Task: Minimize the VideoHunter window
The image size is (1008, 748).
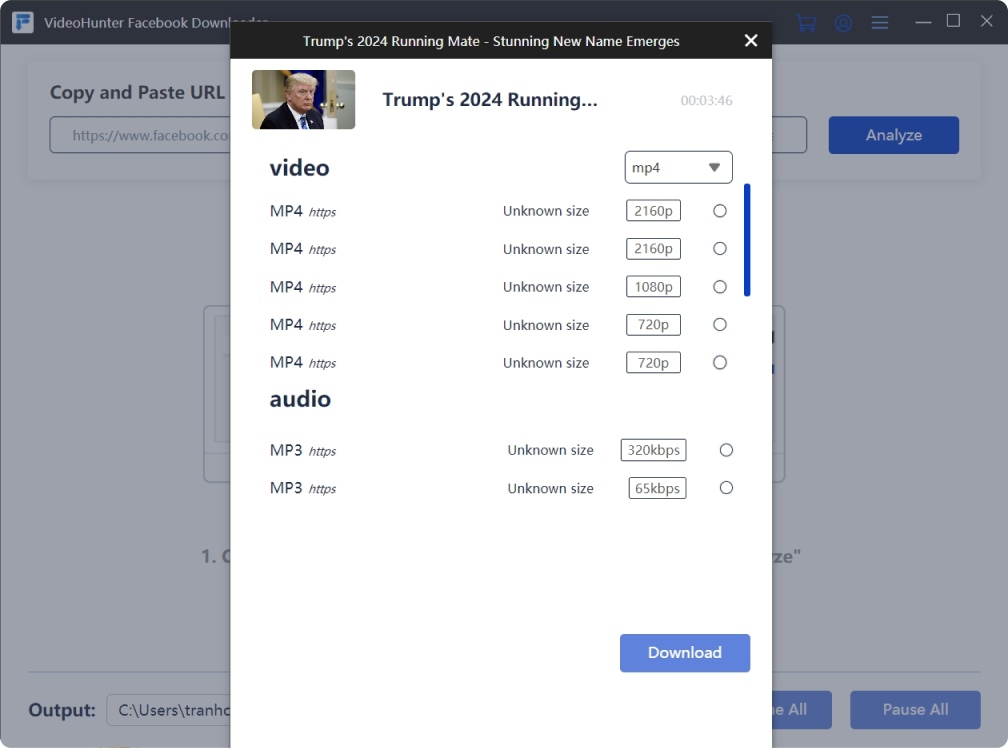Action: [x=923, y=22]
